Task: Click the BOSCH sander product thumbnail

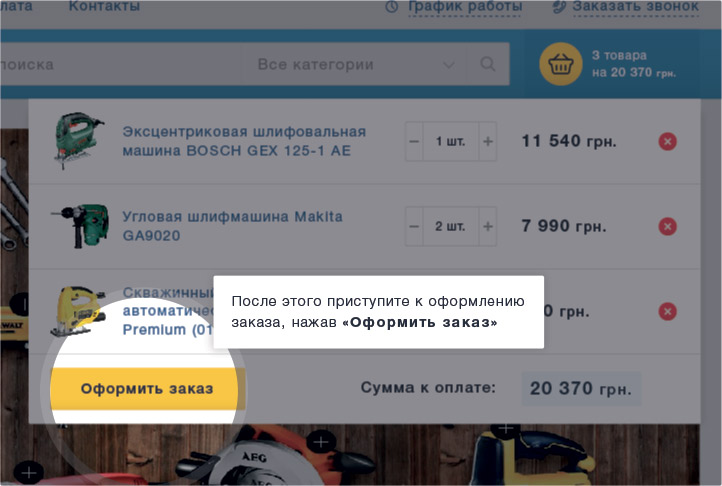Action: pos(79,140)
